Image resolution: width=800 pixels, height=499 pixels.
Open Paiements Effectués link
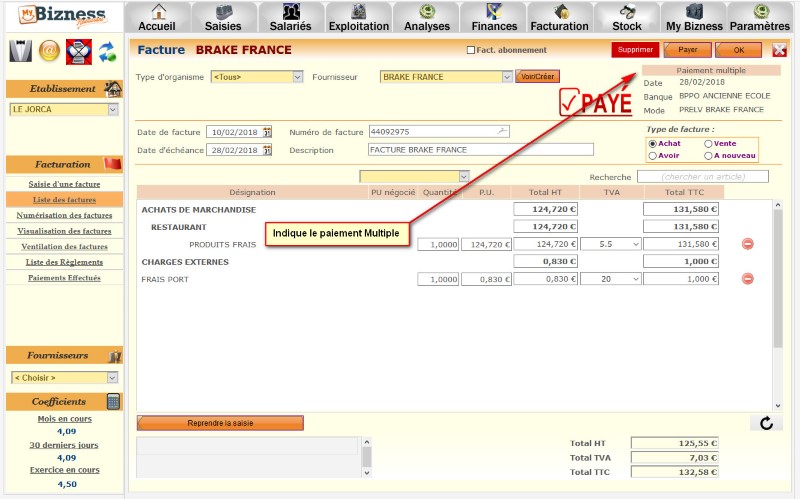pyautogui.click(x=64, y=278)
